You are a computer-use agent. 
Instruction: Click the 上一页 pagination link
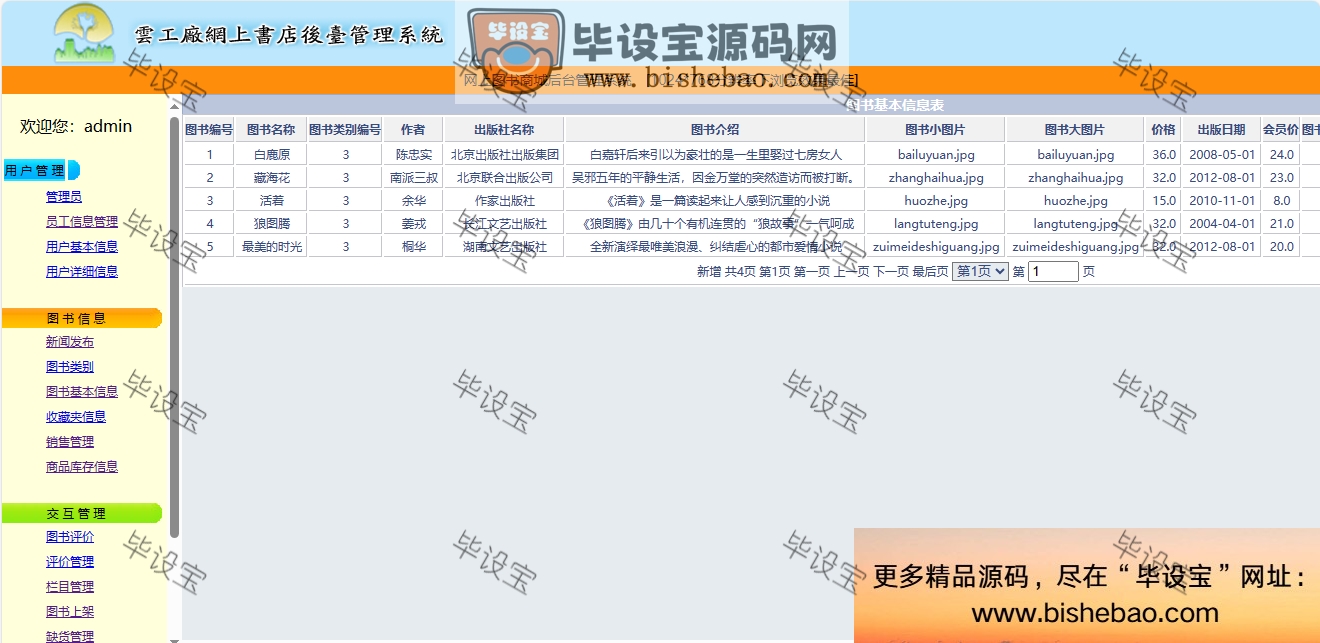pos(852,272)
